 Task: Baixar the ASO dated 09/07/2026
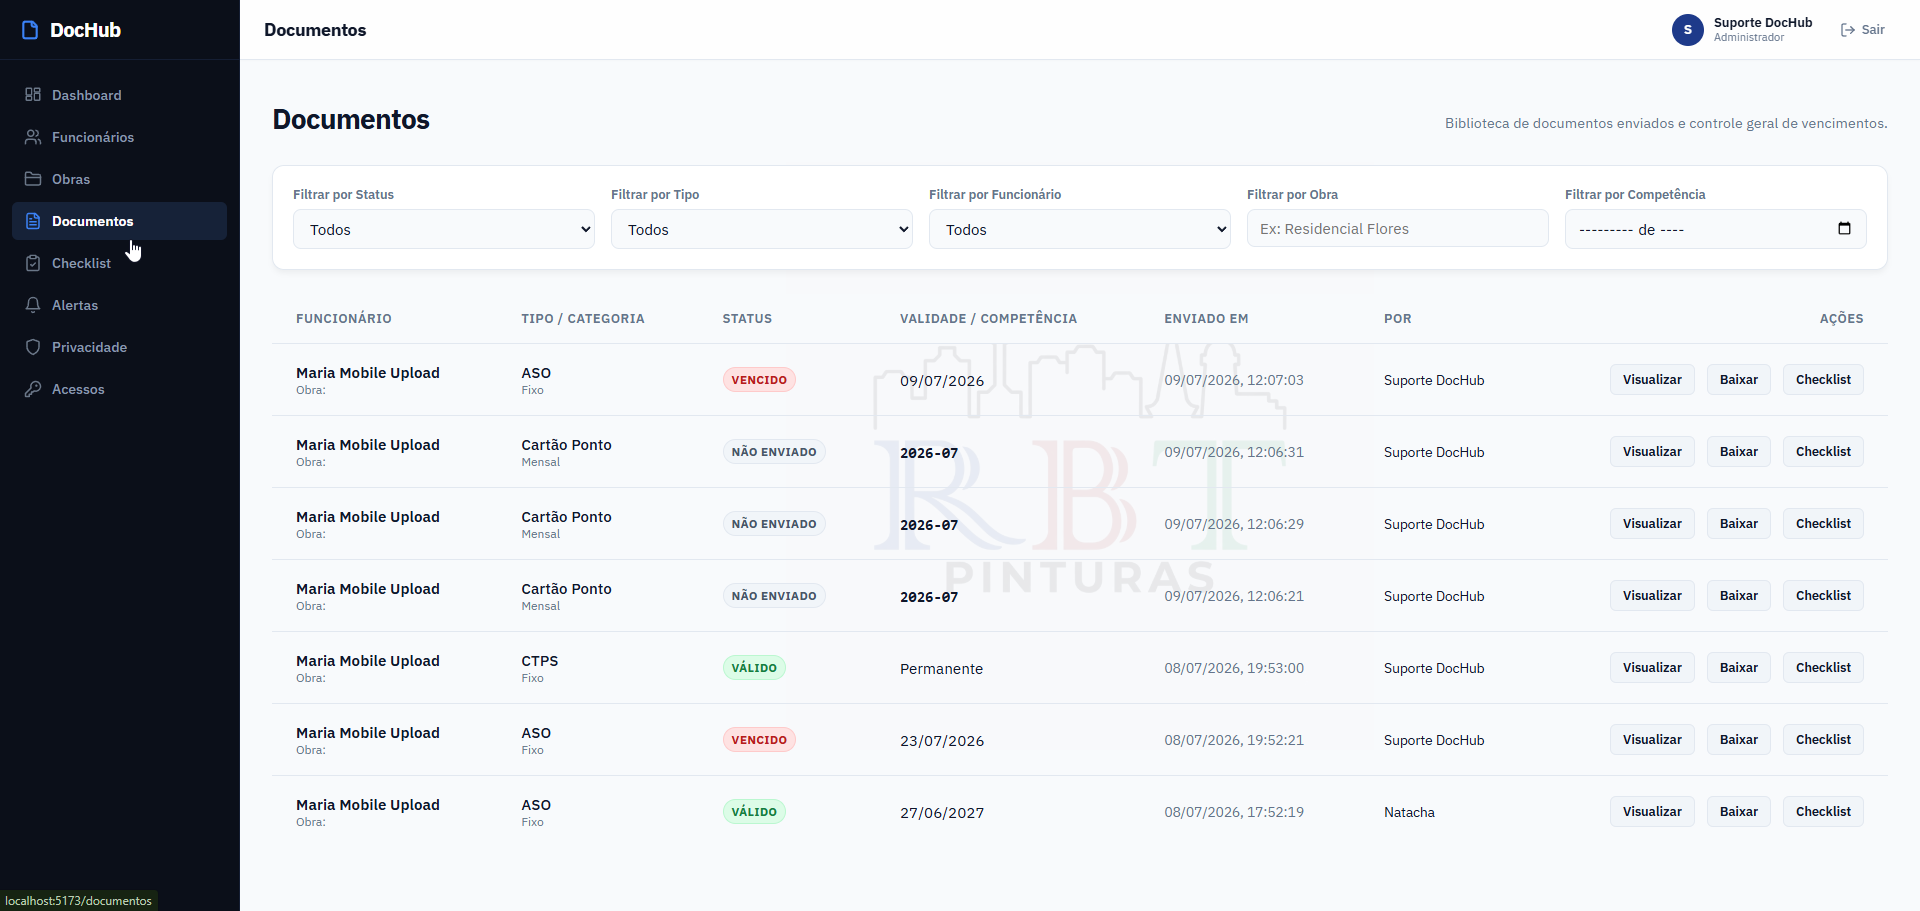pyautogui.click(x=1739, y=380)
